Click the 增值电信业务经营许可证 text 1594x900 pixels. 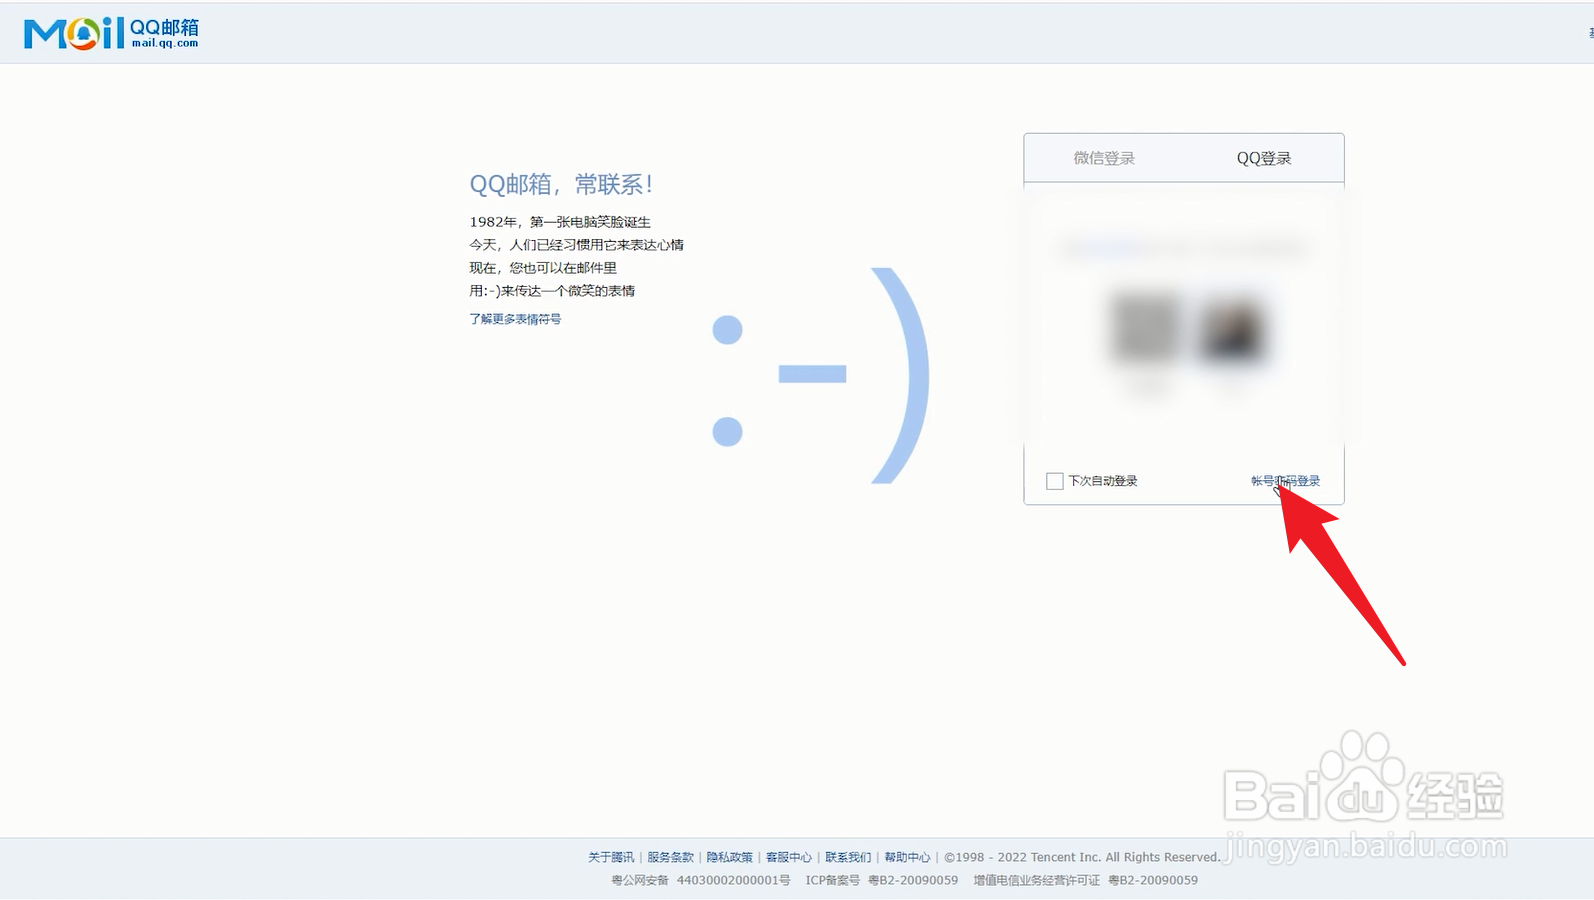(x=1037, y=880)
